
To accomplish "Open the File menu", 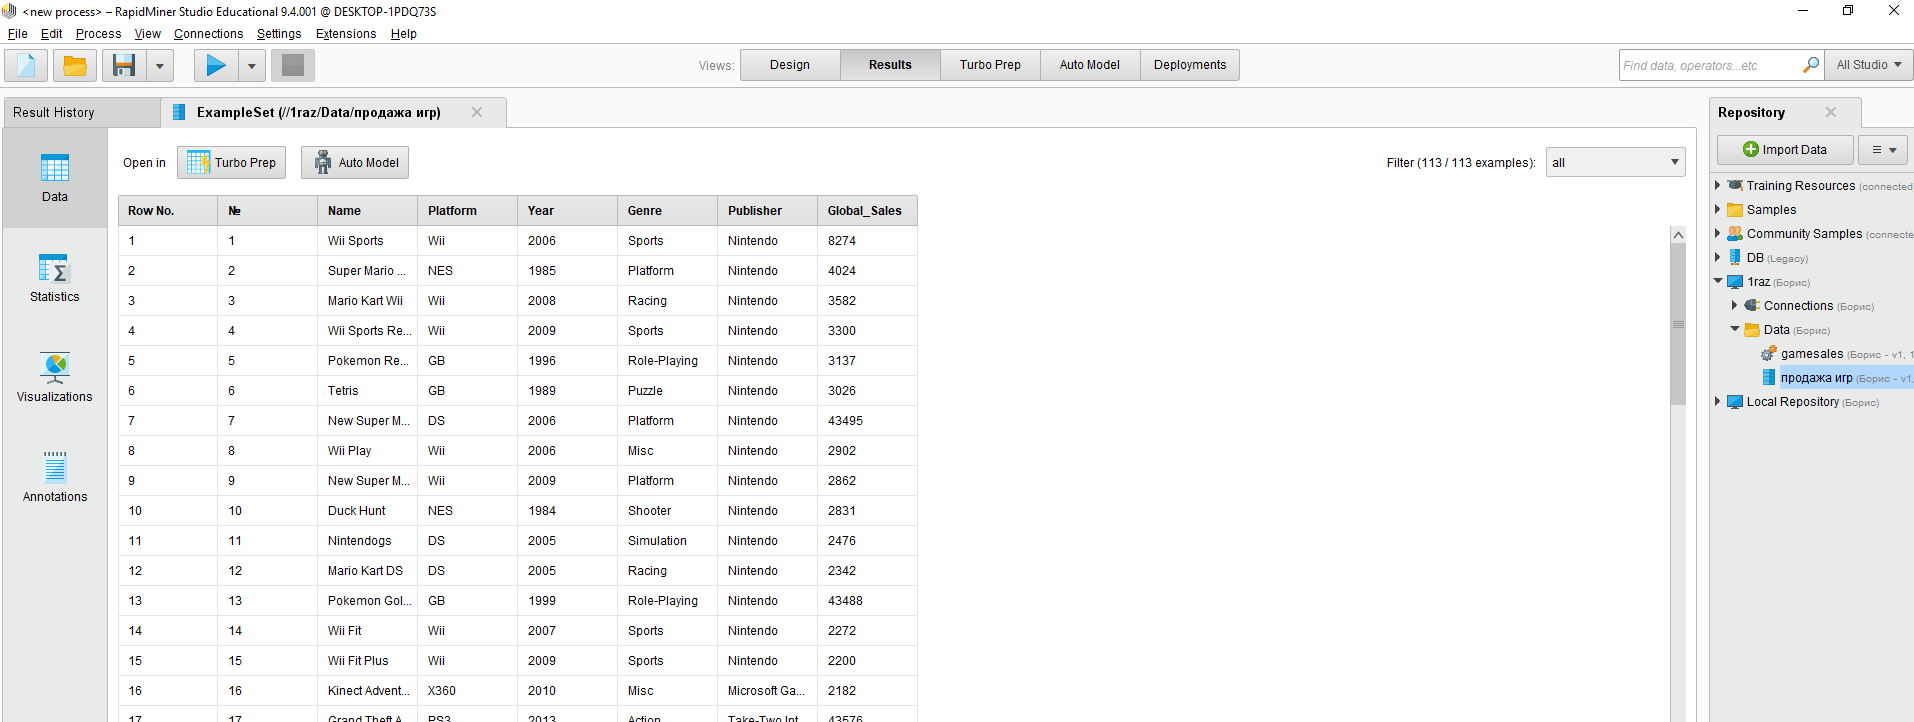I will (x=18, y=34).
